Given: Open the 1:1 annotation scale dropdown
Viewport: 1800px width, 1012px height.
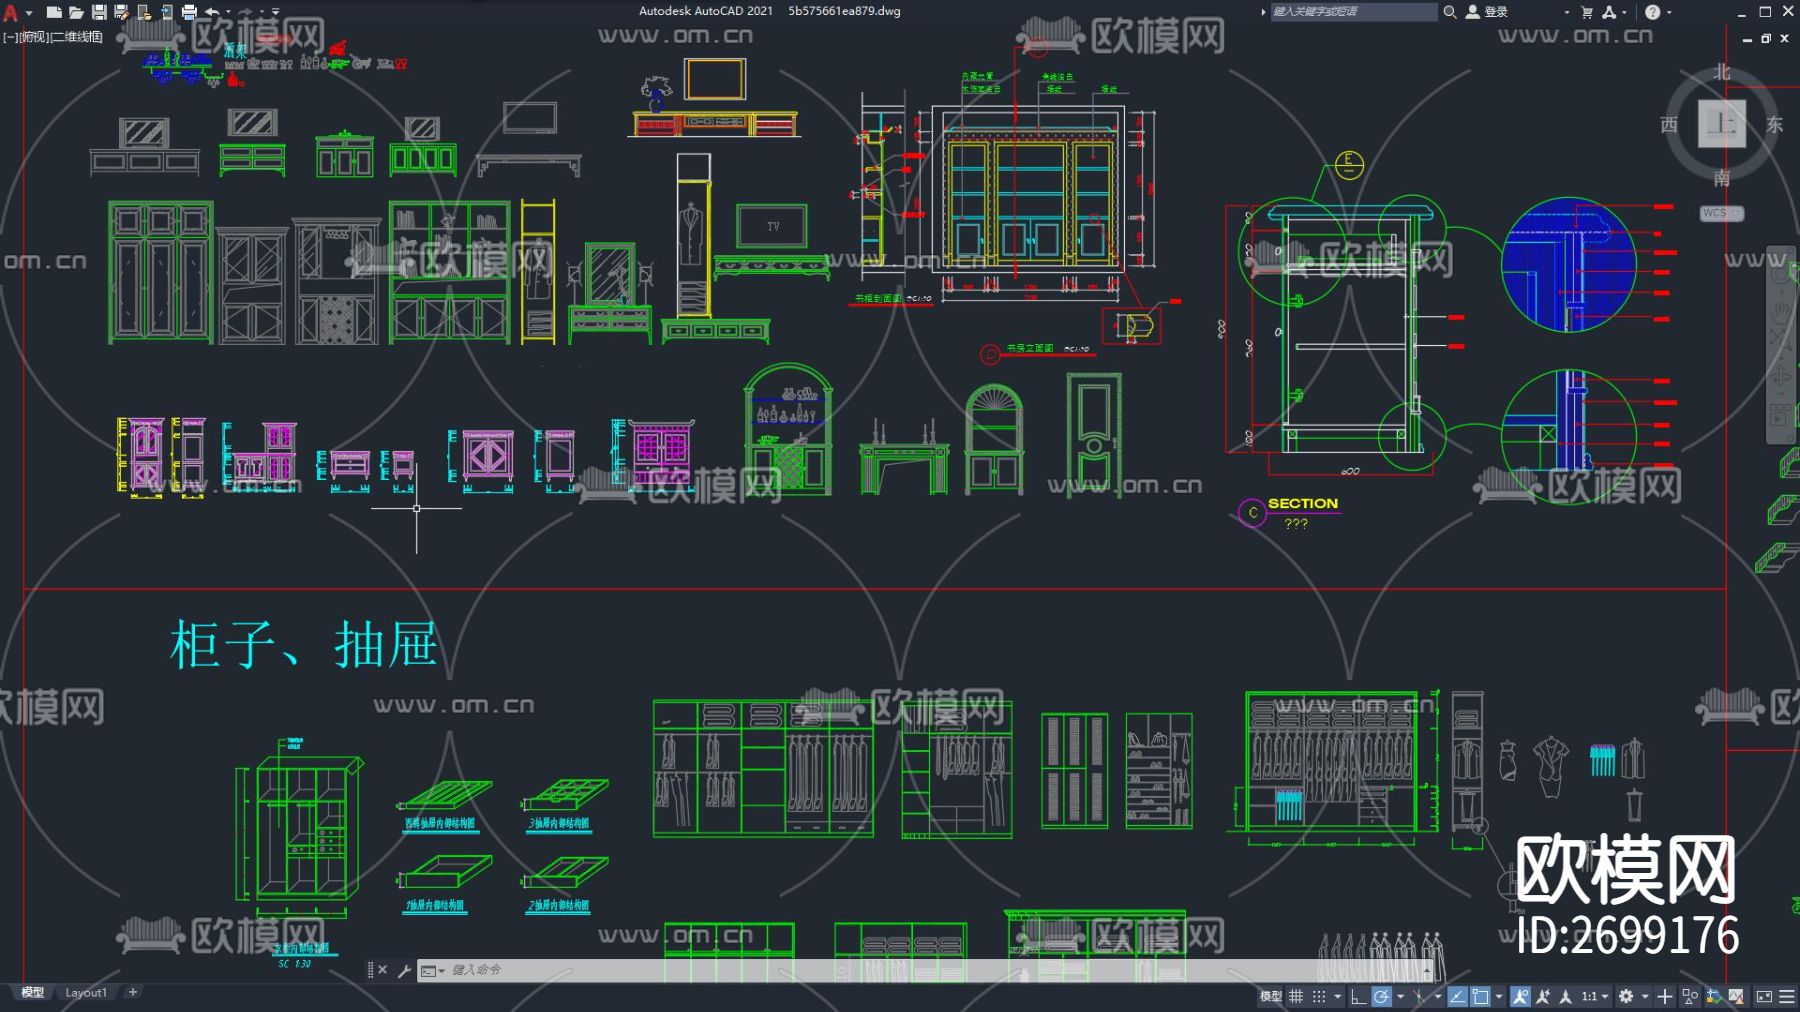Looking at the screenshot, I should tap(1594, 996).
